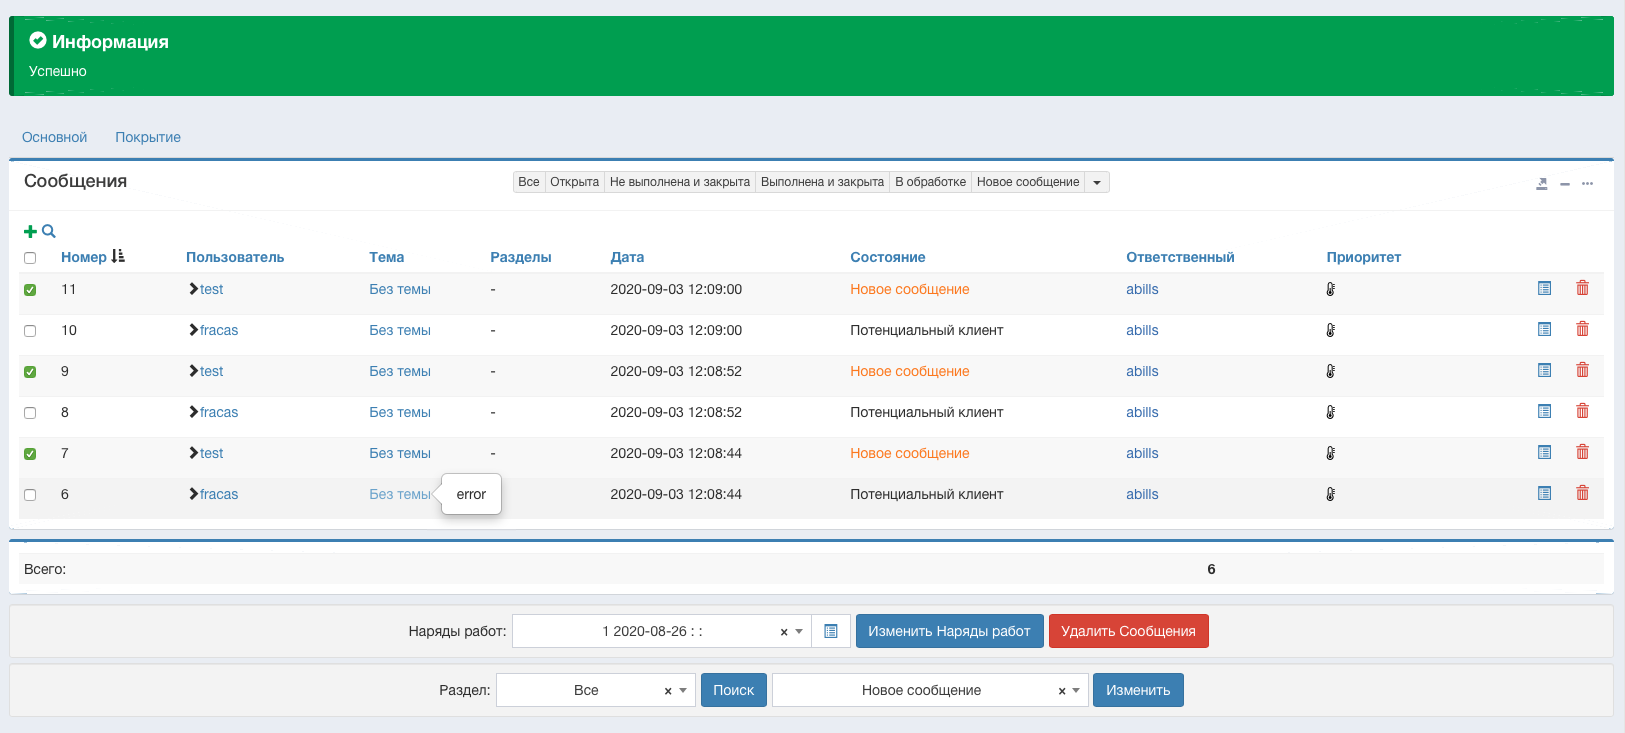Select the В обработке filter tab

coord(930,182)
